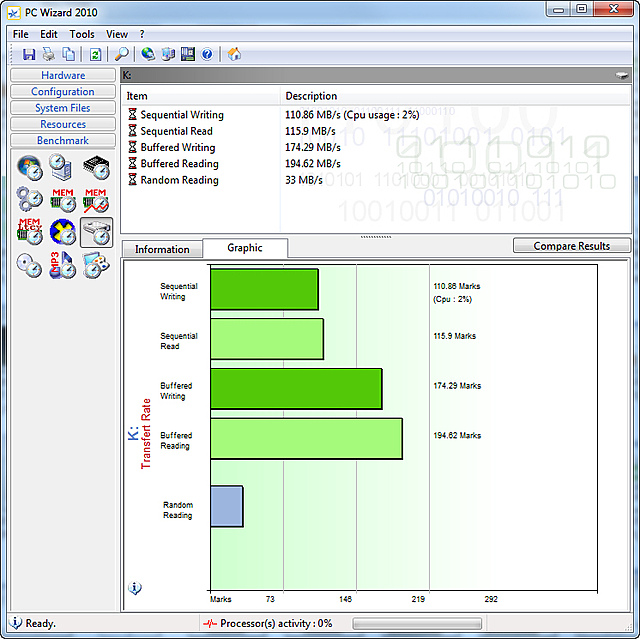
Task: Click the blue Random Reading bar
Action: 227,506
